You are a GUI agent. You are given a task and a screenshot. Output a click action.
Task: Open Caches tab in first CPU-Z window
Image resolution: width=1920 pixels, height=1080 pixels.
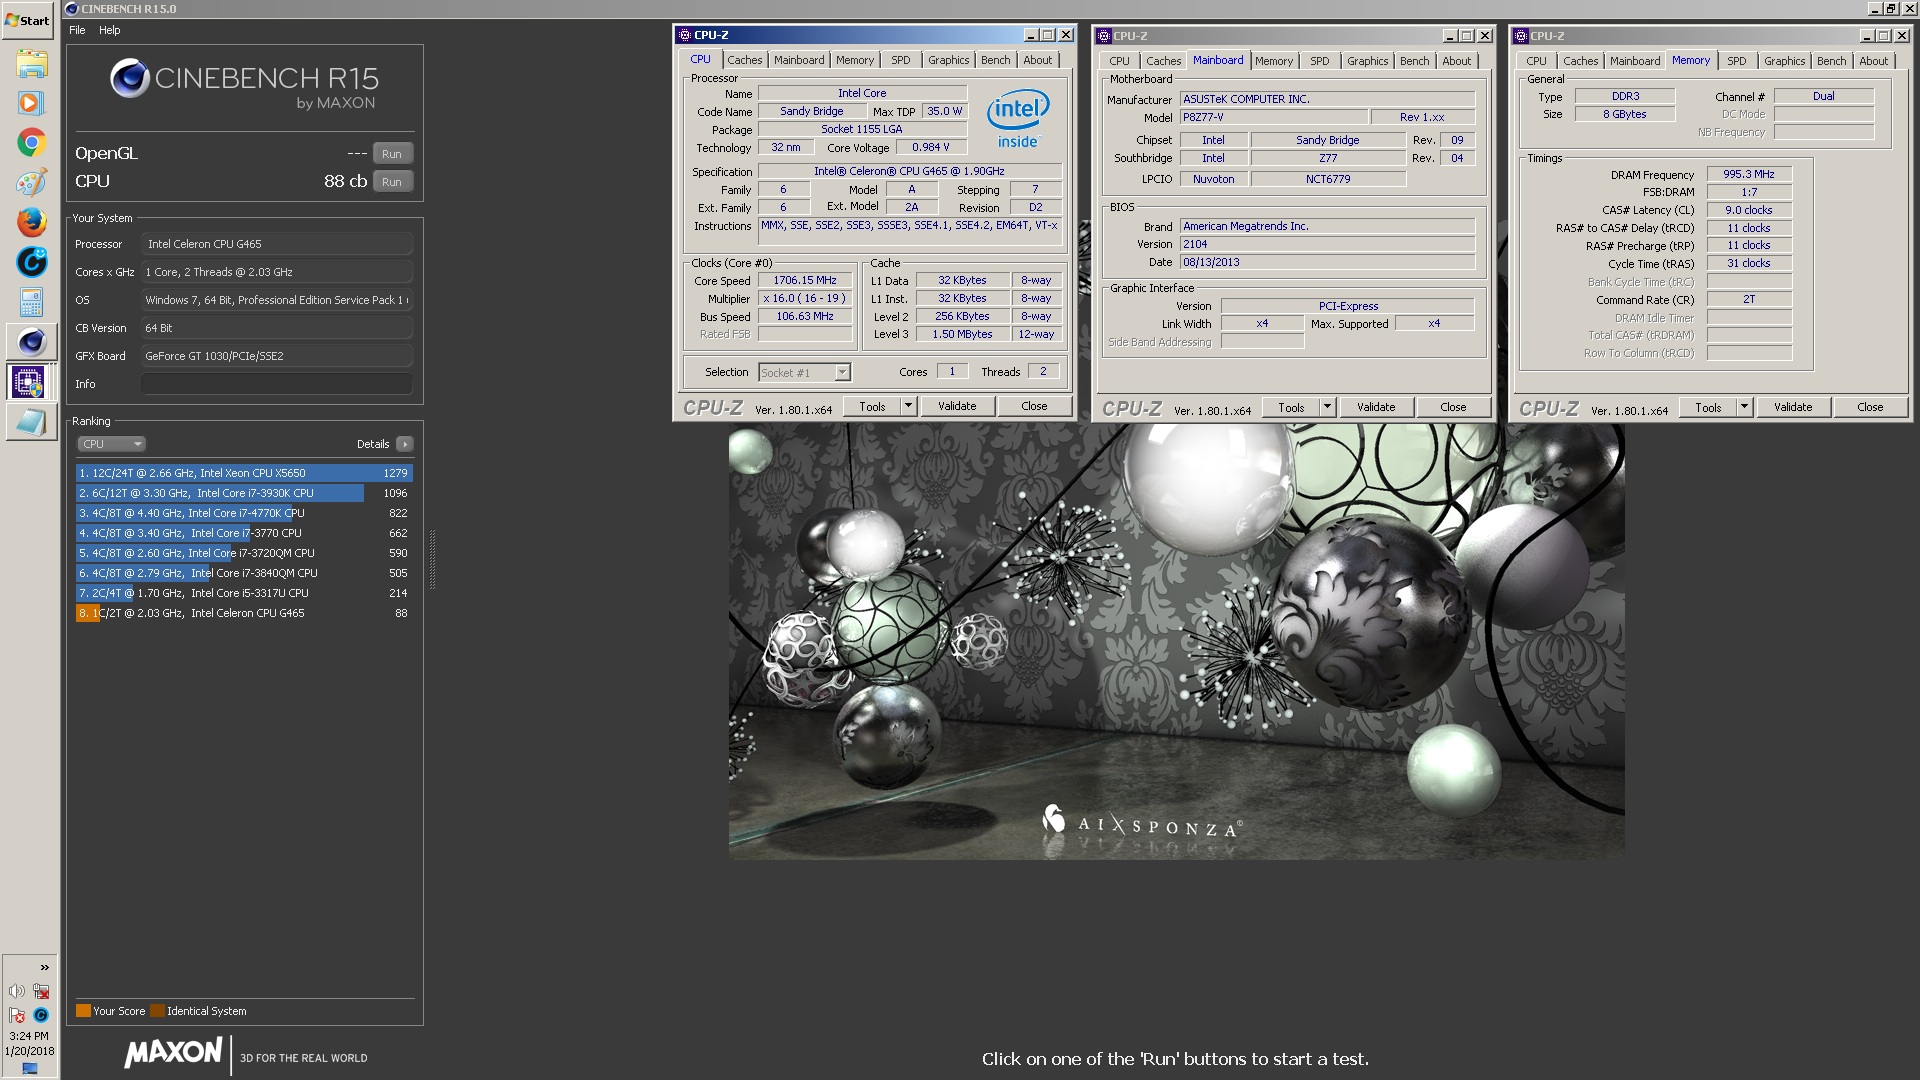[744, 60]
